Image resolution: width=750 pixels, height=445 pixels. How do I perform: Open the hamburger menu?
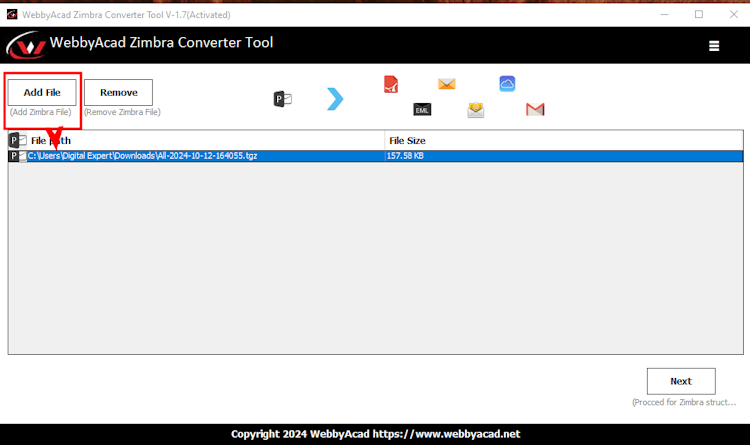click(714, 46)
